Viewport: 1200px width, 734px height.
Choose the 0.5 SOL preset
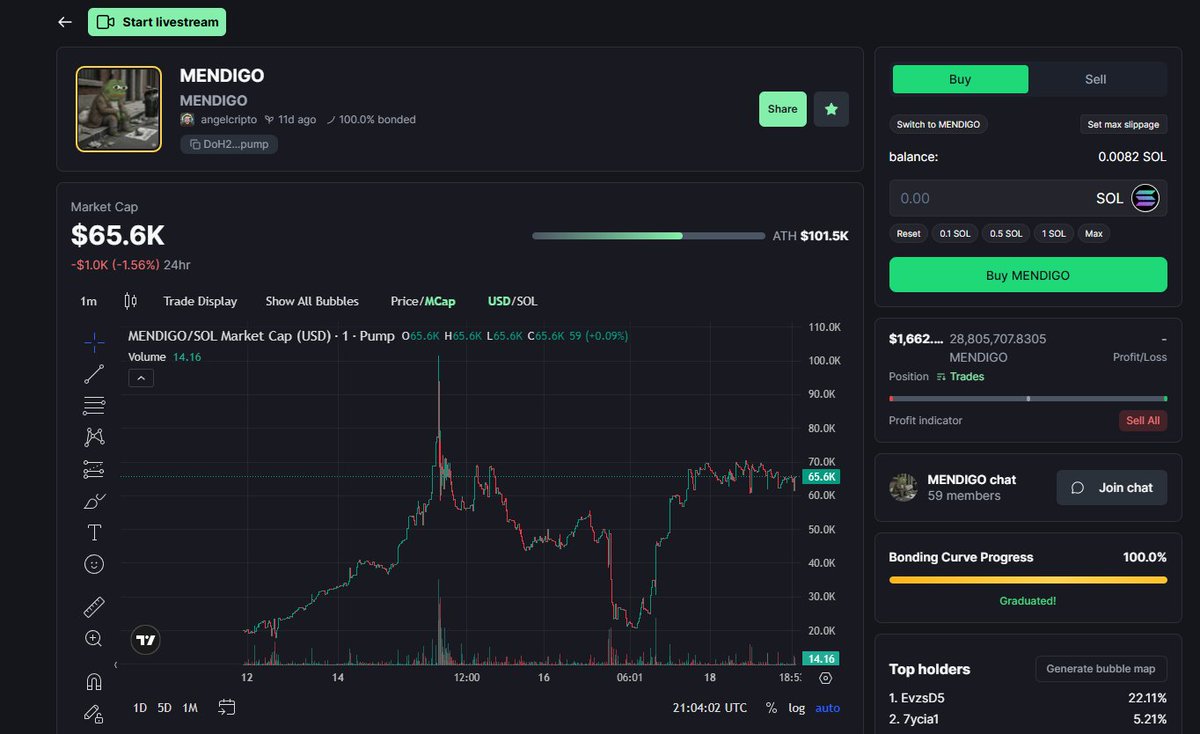pos(1006,233)
